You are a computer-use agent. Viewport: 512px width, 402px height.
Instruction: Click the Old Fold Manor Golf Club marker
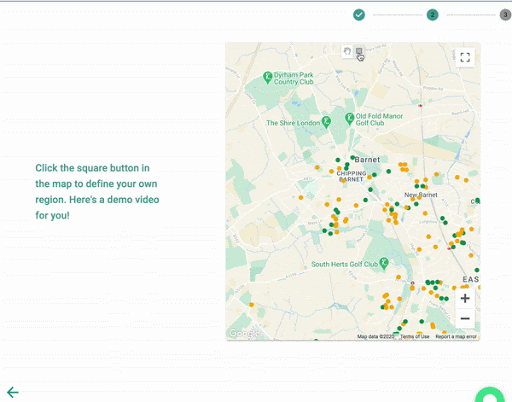[349, 118]
